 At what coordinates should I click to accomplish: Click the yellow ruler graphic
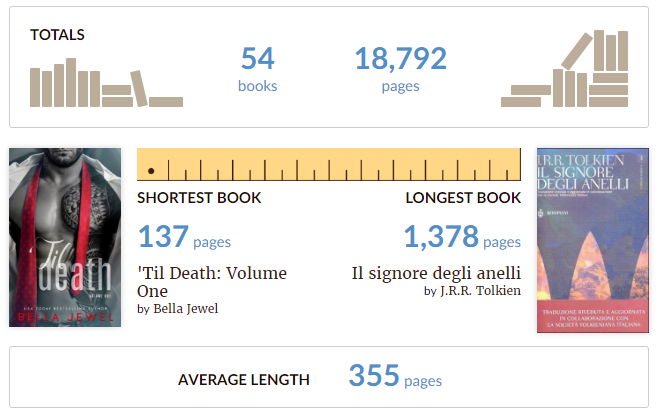coord(330,164)
